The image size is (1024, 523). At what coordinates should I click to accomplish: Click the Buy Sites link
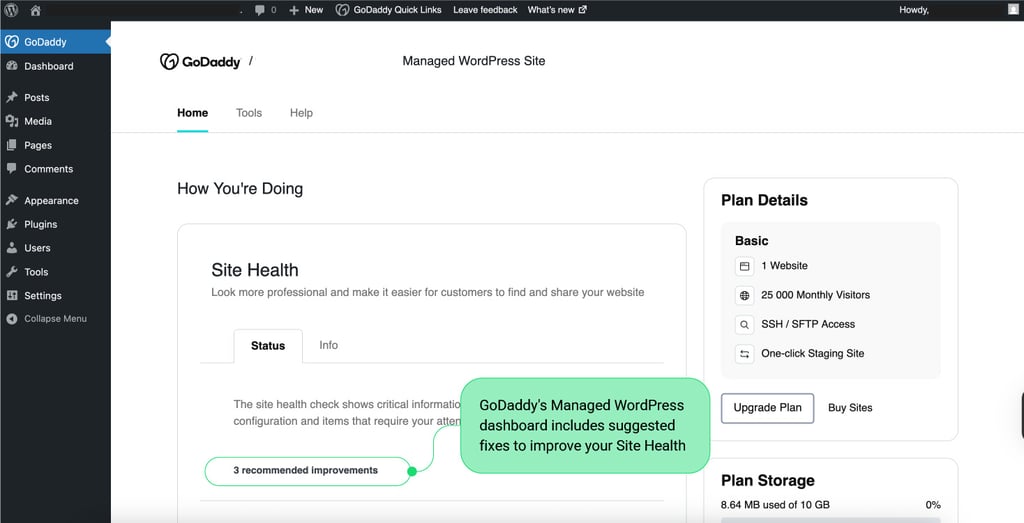[850, 408]
